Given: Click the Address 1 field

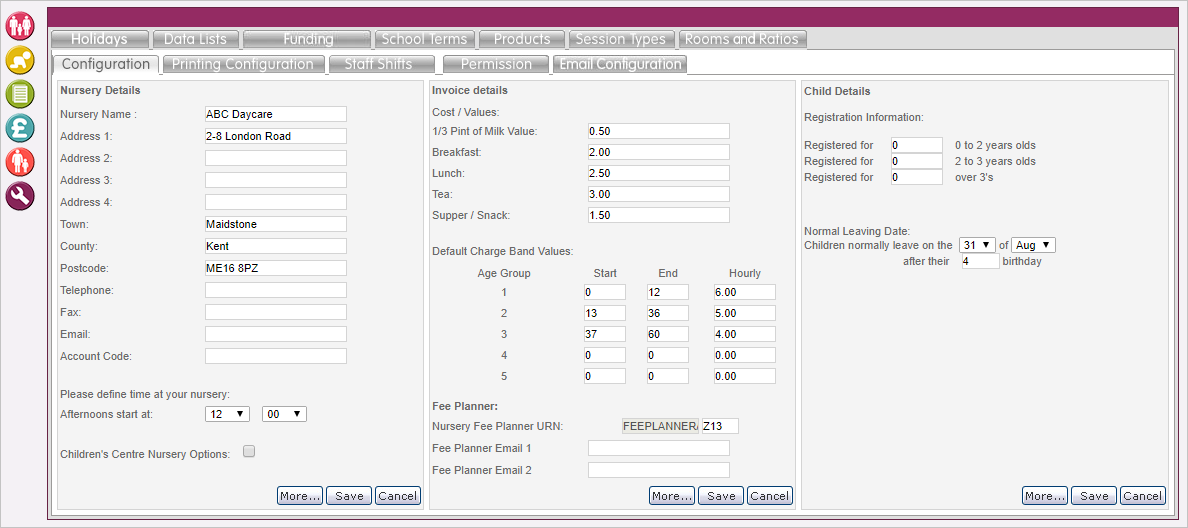Looking at the screenshot, I should [276, 136].
